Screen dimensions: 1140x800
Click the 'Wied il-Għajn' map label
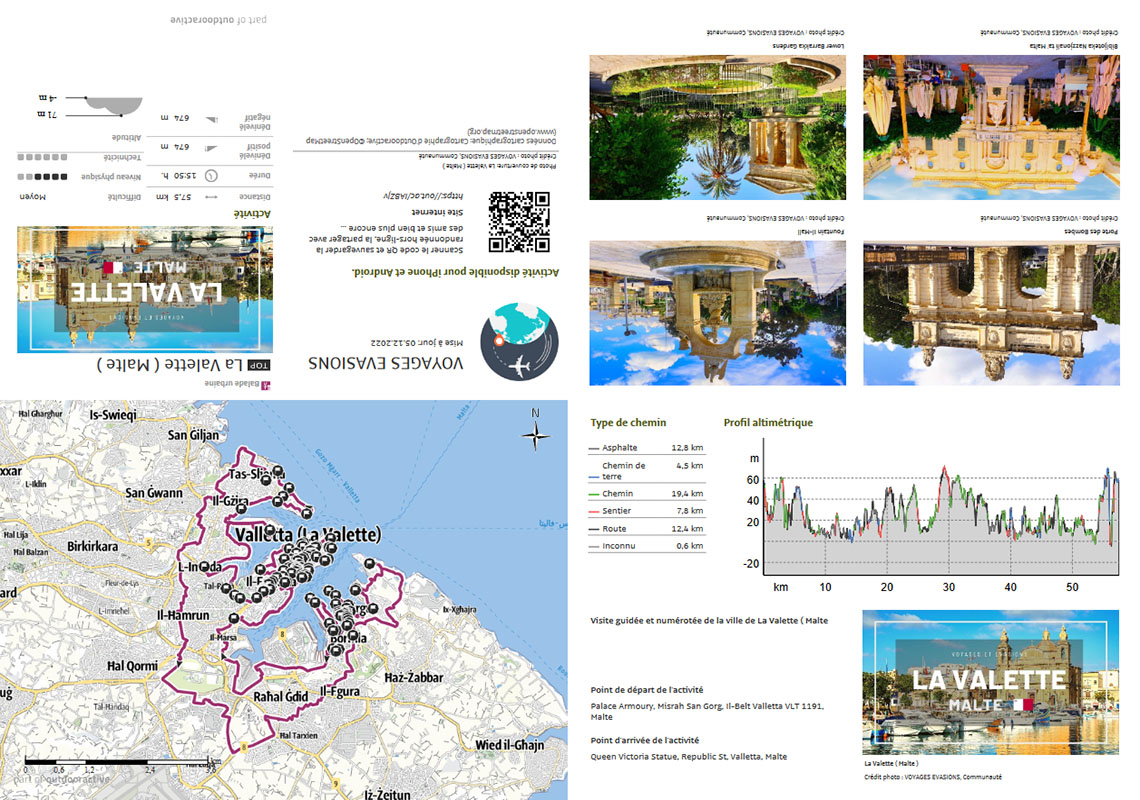pyautogui.click(x=510, y=745)
